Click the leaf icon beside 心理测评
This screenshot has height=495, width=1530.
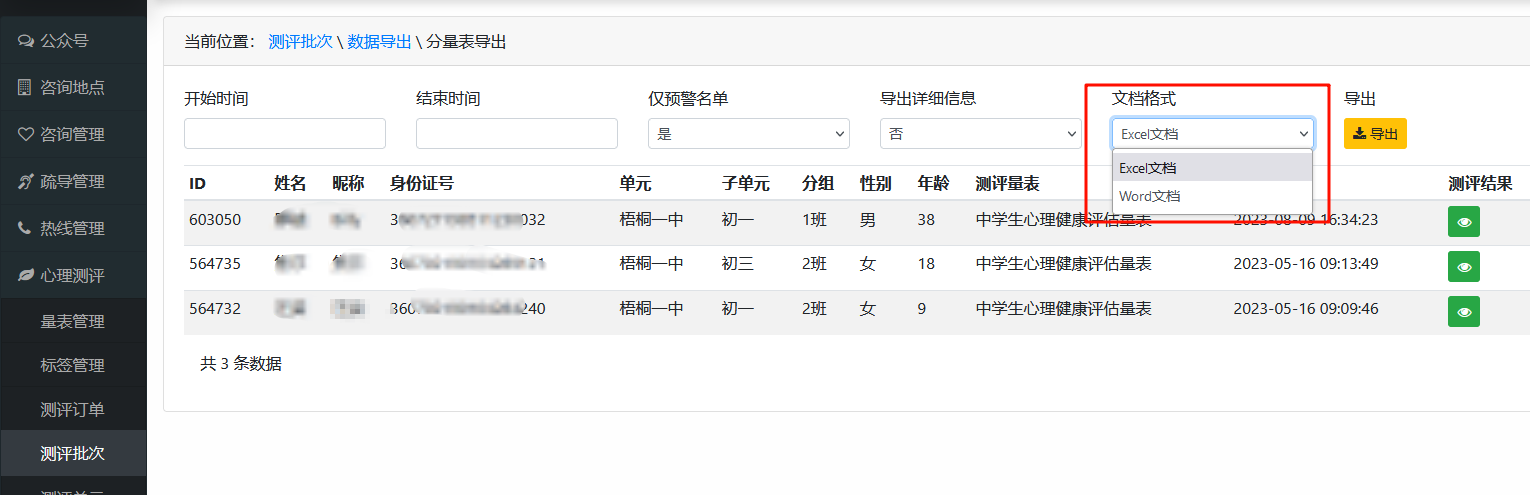[25, 275]
